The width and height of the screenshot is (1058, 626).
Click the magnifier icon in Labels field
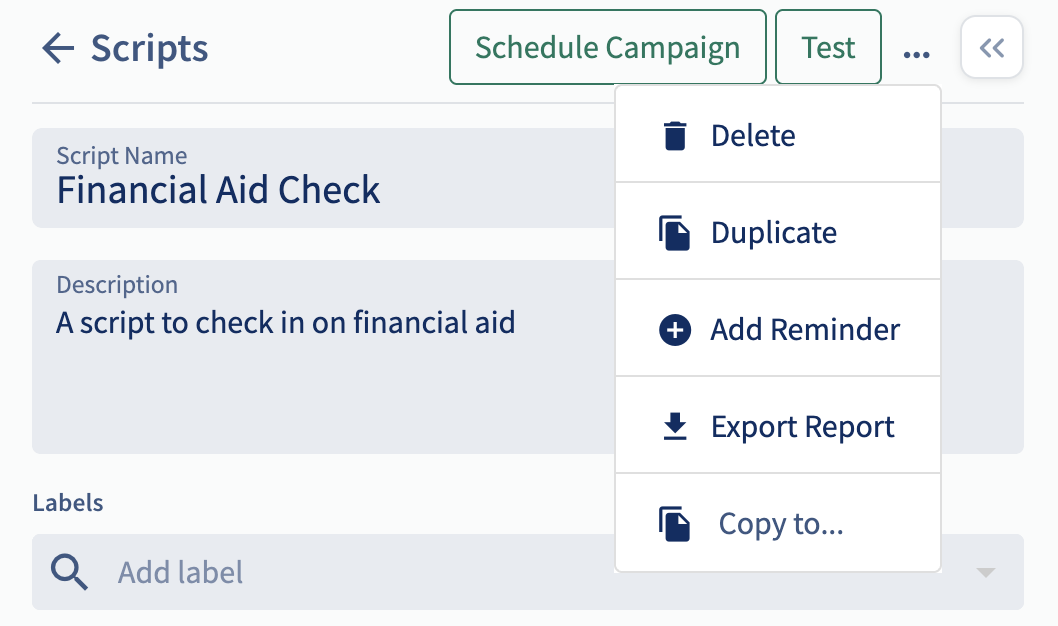pyautogui.click(x=69, y=572)
